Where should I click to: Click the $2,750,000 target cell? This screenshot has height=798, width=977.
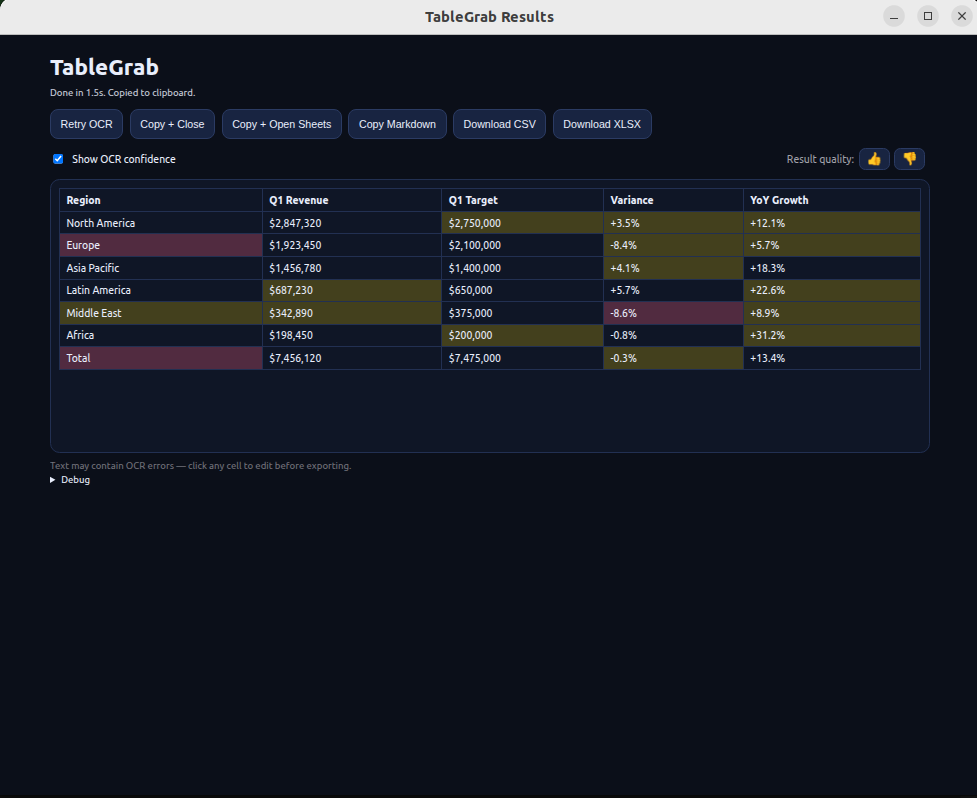[522, 223]
